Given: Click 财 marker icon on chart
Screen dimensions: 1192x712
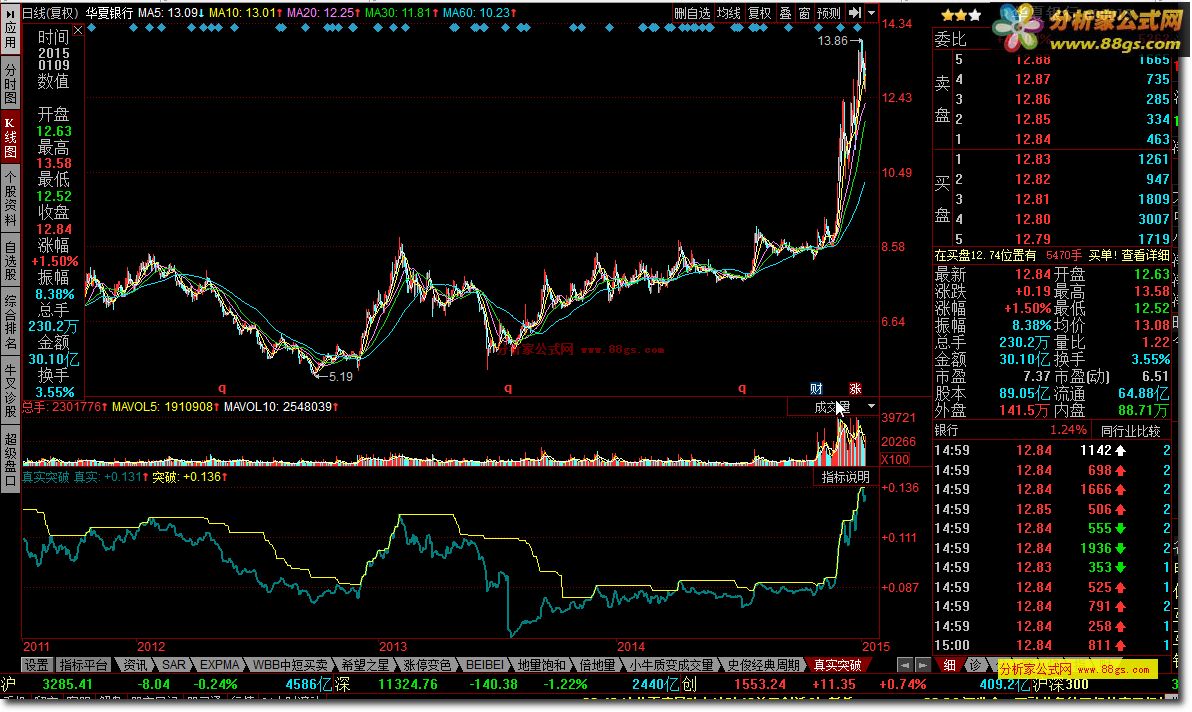Looking at the screenshot, I should coord(816,388).
